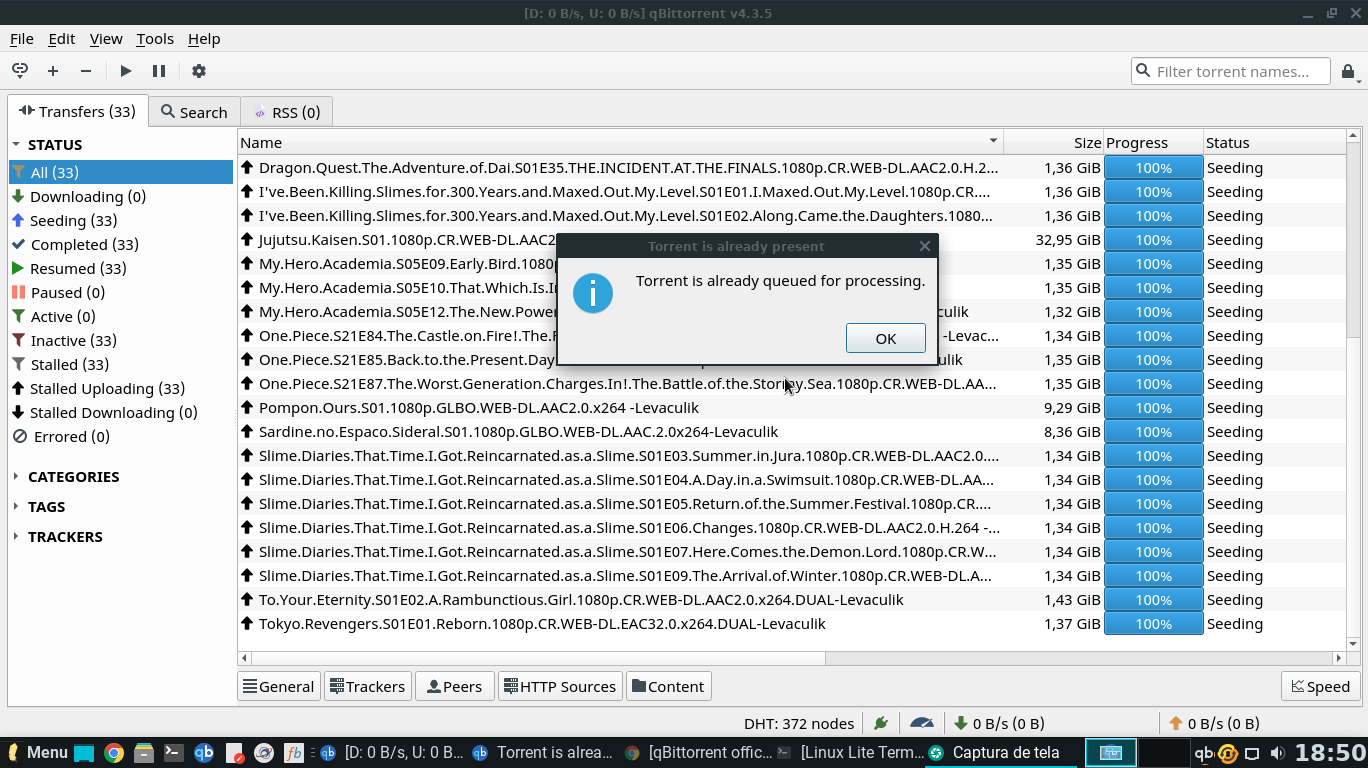Image resolution: width=1368 pixels, height=768 pixels.
Task: Close the Torrent is already present dialog
Action: click(925, 246)
